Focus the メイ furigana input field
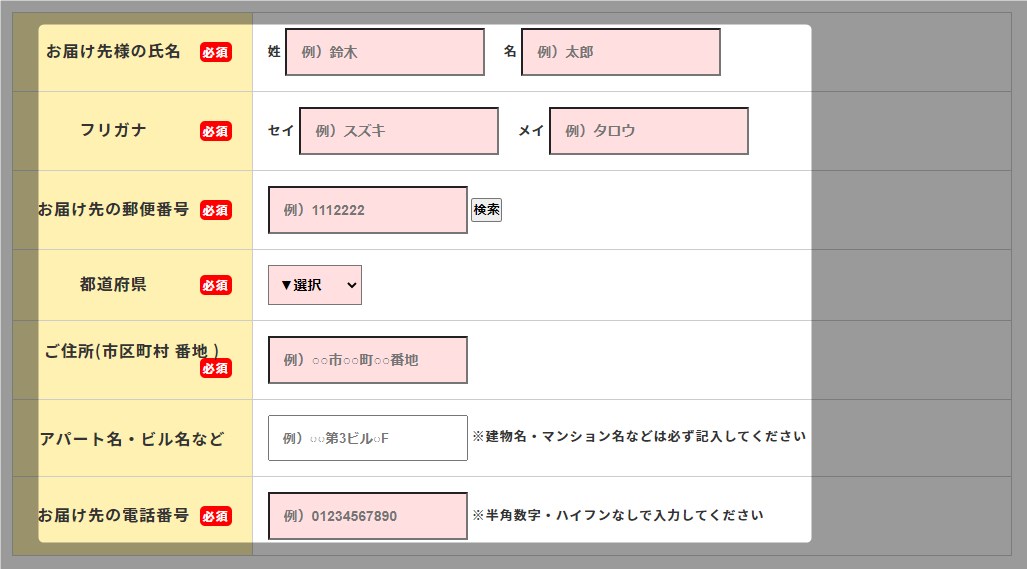 [648, 131]
